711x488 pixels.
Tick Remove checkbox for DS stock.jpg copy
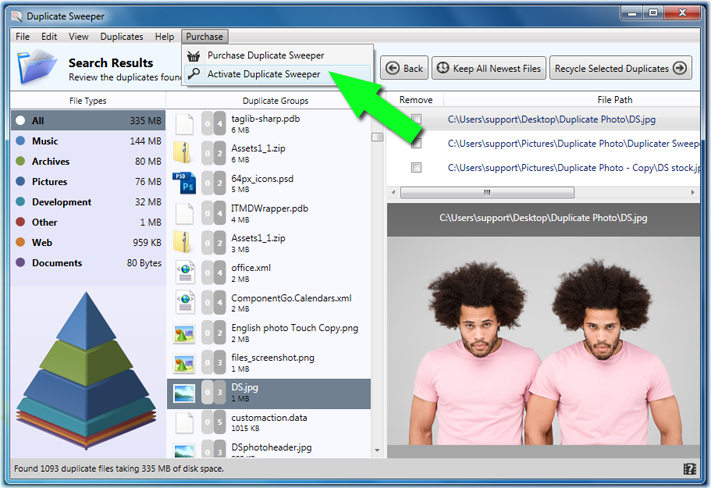click(416, 168)
